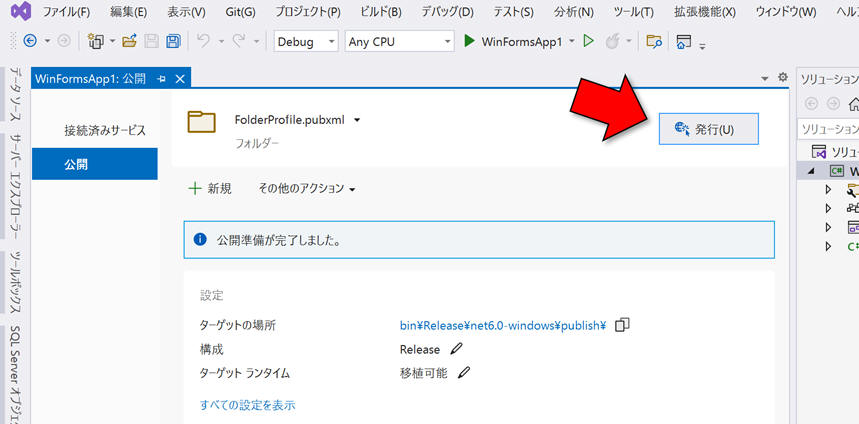Select 接続済みサービス in side navigation
The height and width of the screenshot is (424, 859).
(105, 130)
